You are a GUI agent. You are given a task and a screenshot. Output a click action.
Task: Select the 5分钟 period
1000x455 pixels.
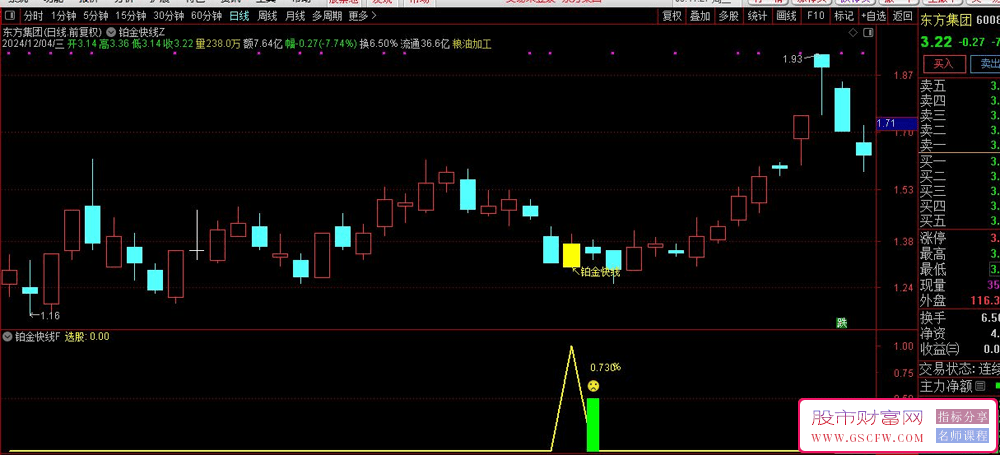pos(96,16)
